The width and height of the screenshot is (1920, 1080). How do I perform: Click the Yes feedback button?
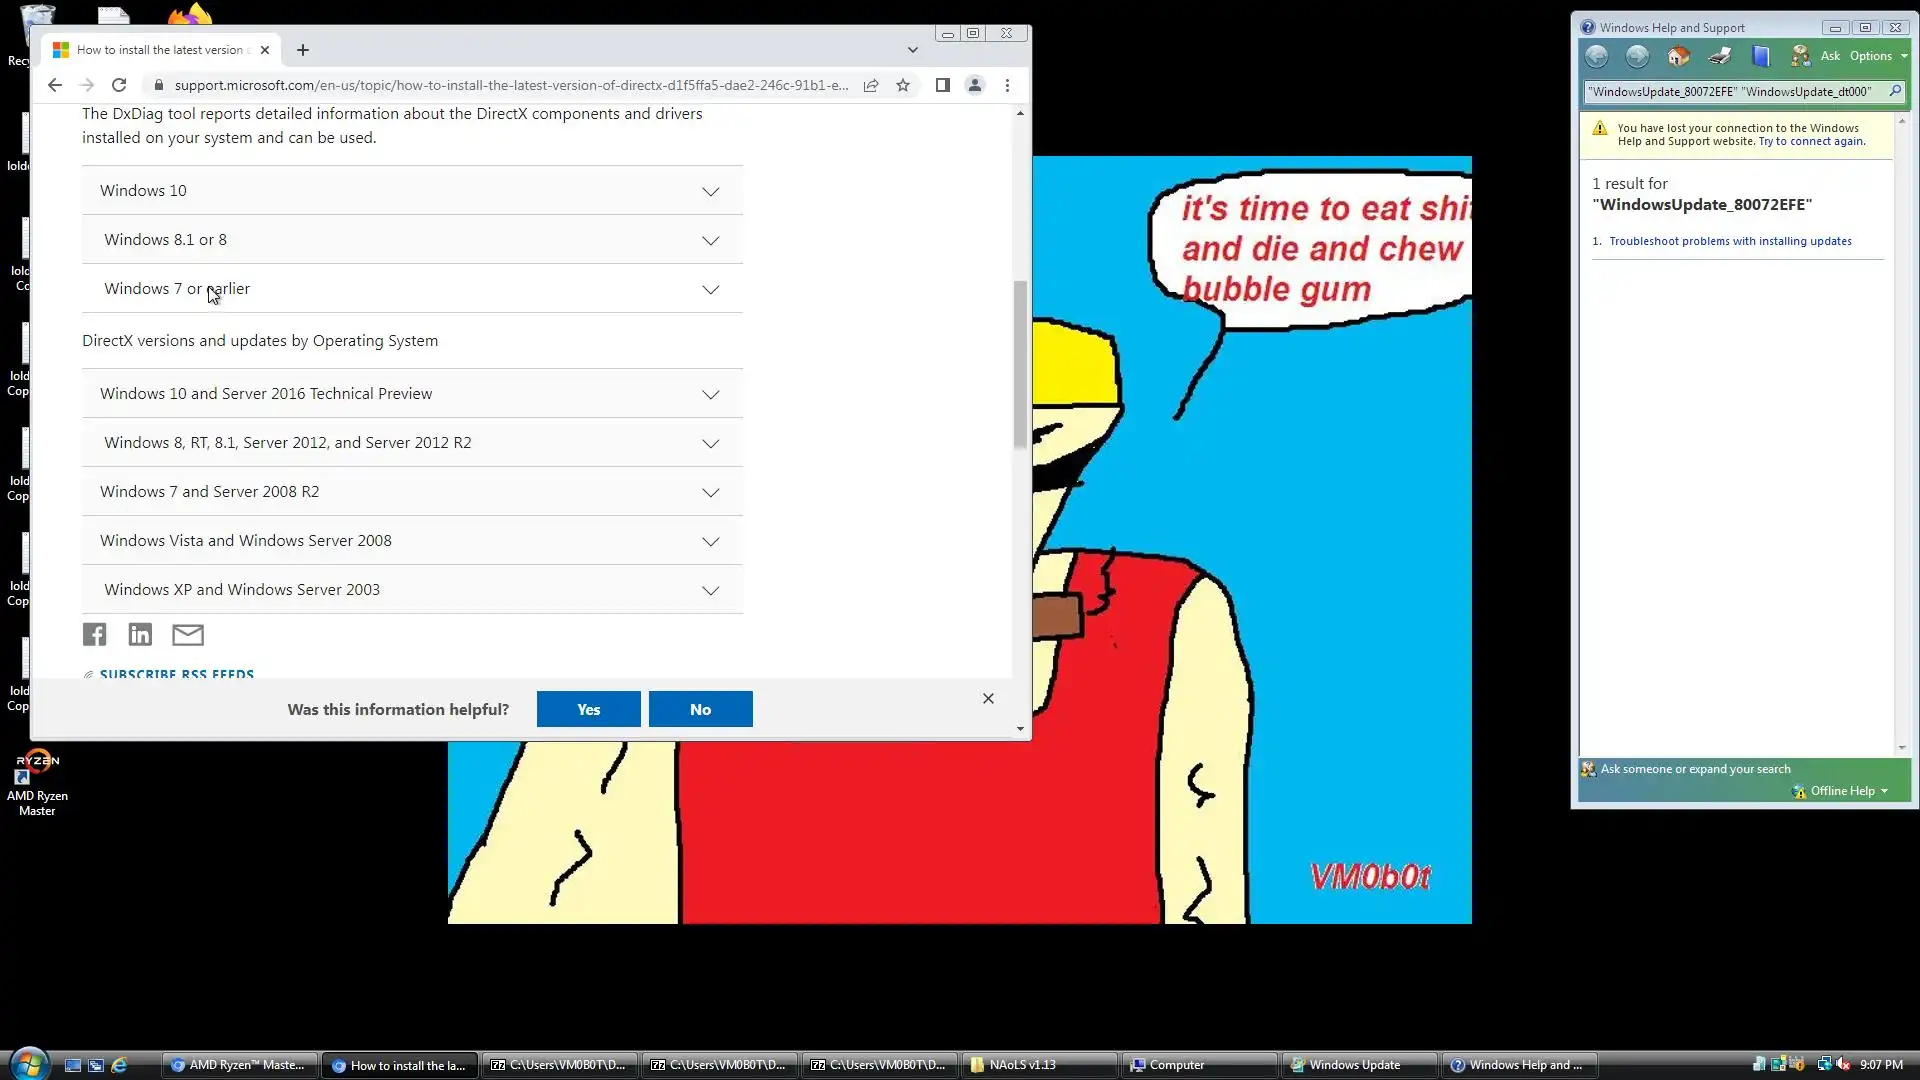588,709
